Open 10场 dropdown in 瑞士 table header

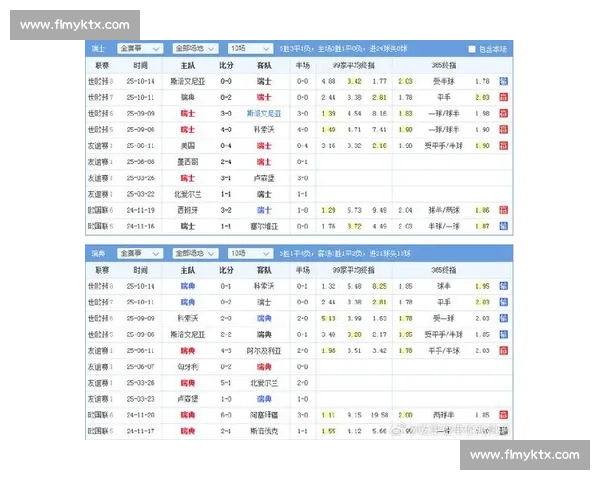tap(250, 49)
